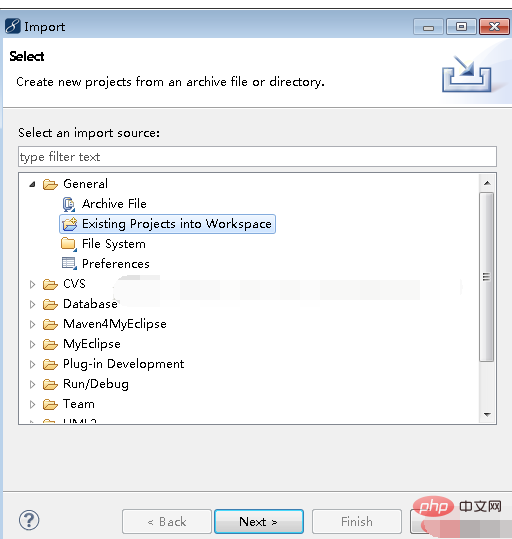
Task: Click the MyEclipse folder icon
Action: (x=50, y=344)
